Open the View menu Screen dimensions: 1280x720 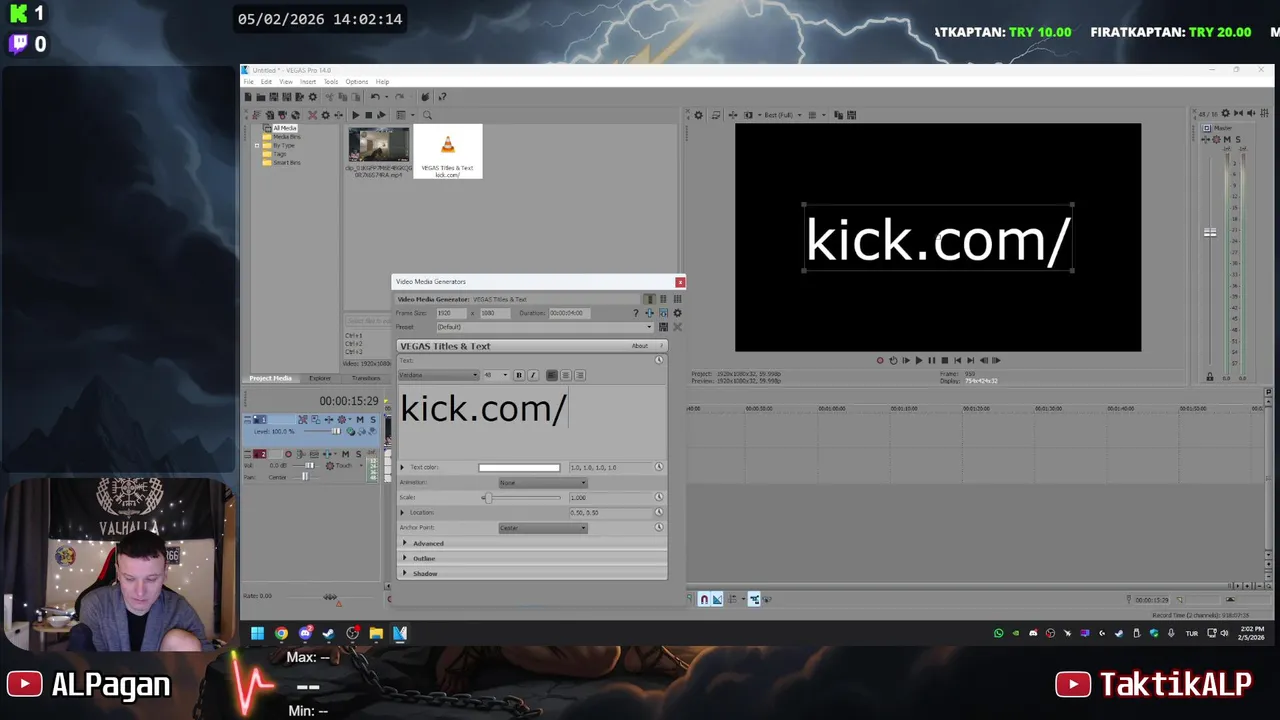[x=286, y=82]
